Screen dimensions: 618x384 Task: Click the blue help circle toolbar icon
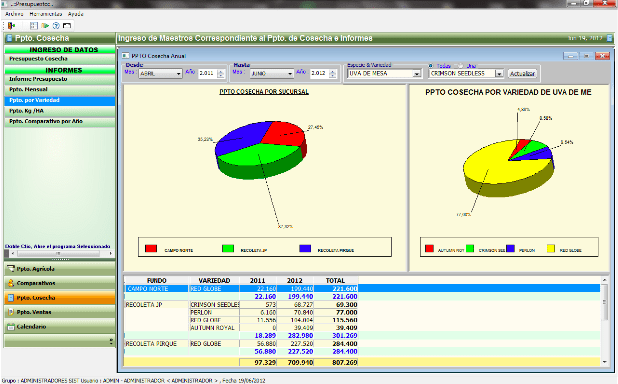[56, 26]
